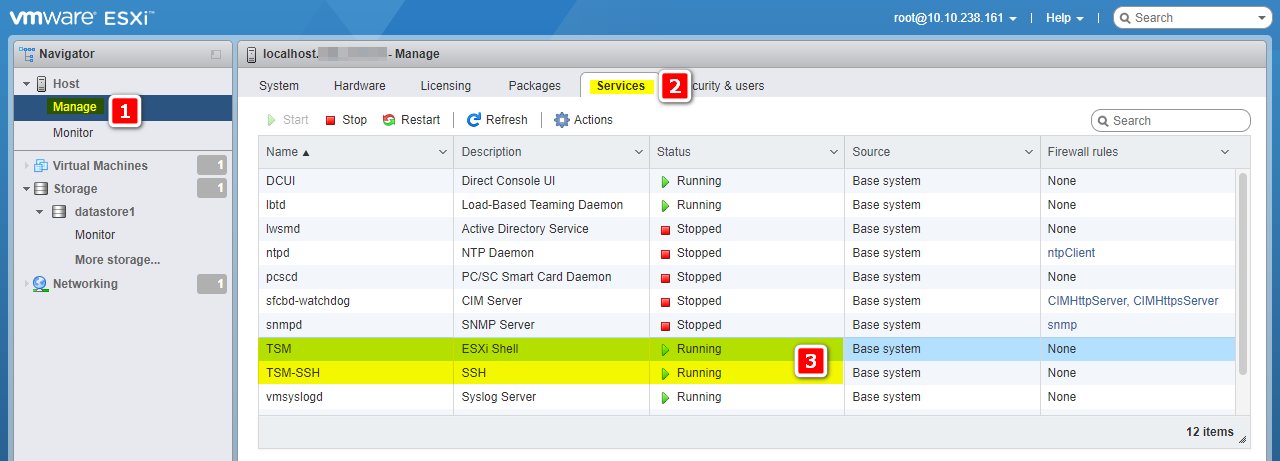Switch to the Licensing tab
Image resolution: width=1280 pixels, height=461 pixels.
(445, 86)
